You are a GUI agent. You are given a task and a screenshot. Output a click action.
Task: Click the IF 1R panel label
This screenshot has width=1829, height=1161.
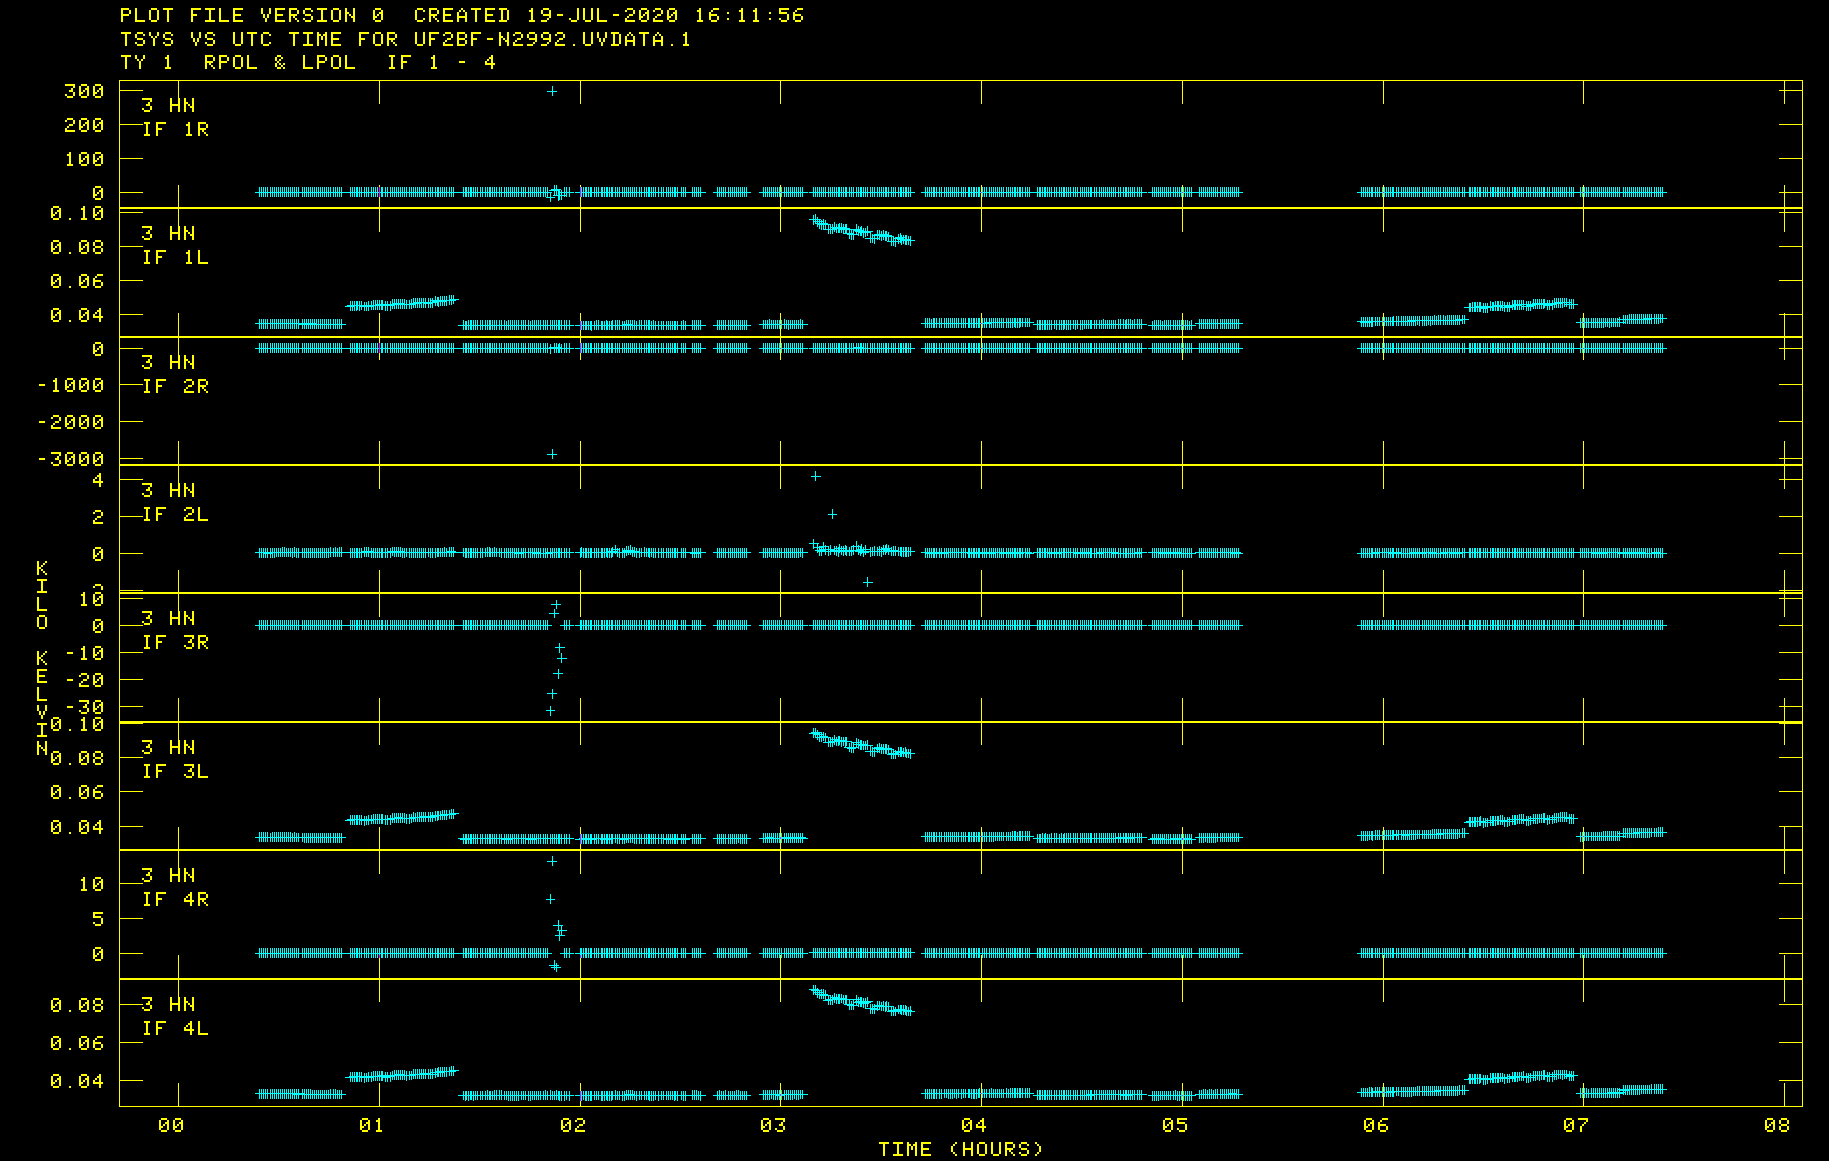(175, 129)
